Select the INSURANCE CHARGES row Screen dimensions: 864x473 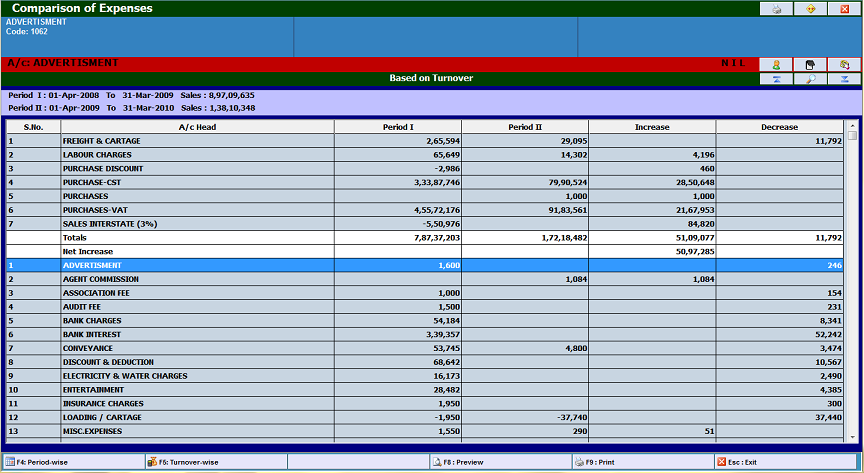(425, 403)
